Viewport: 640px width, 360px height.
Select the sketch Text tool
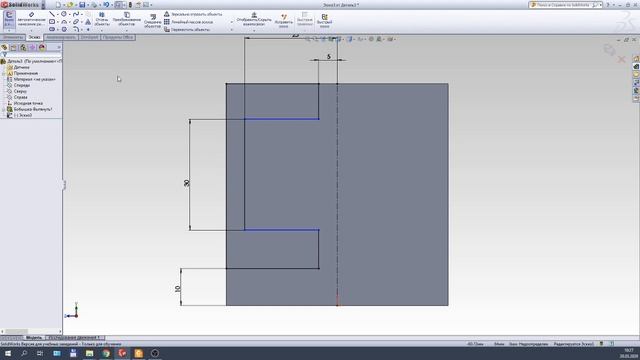[88, 22]
